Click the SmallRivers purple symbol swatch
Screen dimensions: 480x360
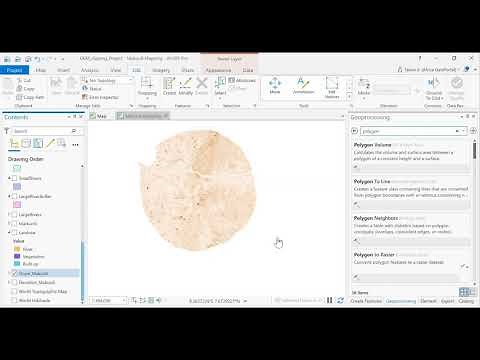[x=17, y=187]
